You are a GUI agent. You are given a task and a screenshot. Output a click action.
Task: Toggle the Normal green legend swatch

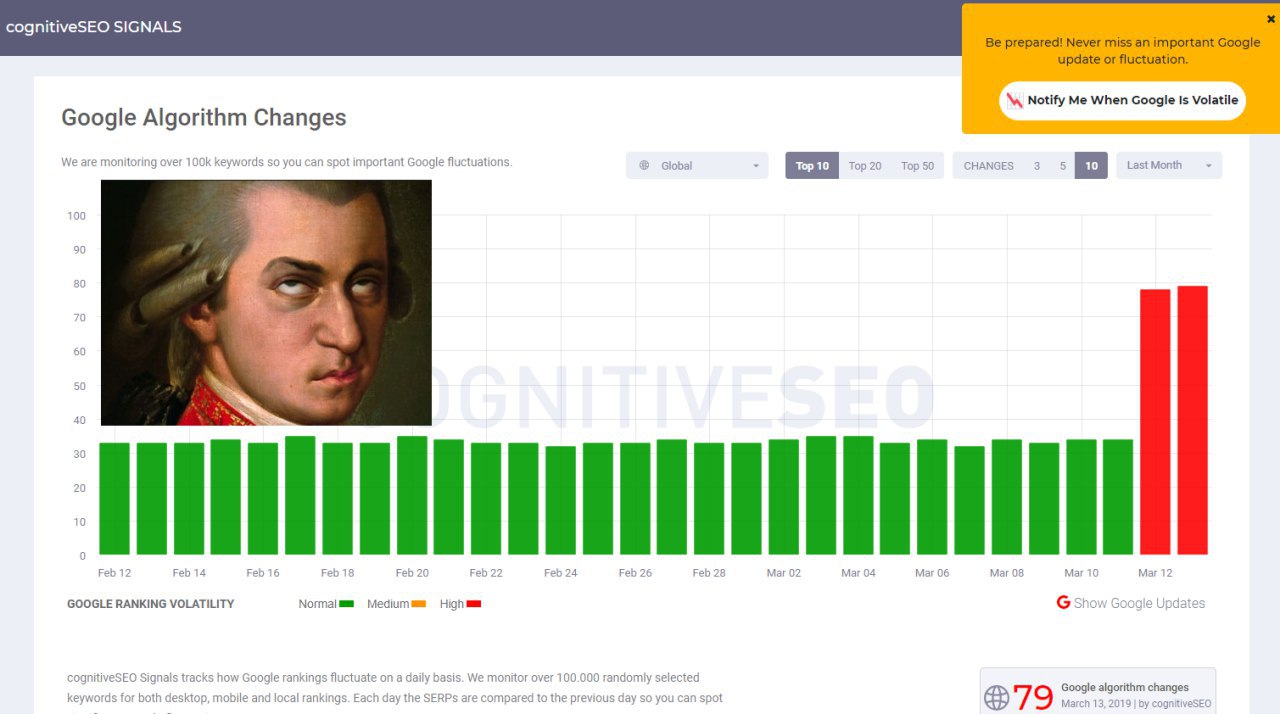tap(347, 604)
